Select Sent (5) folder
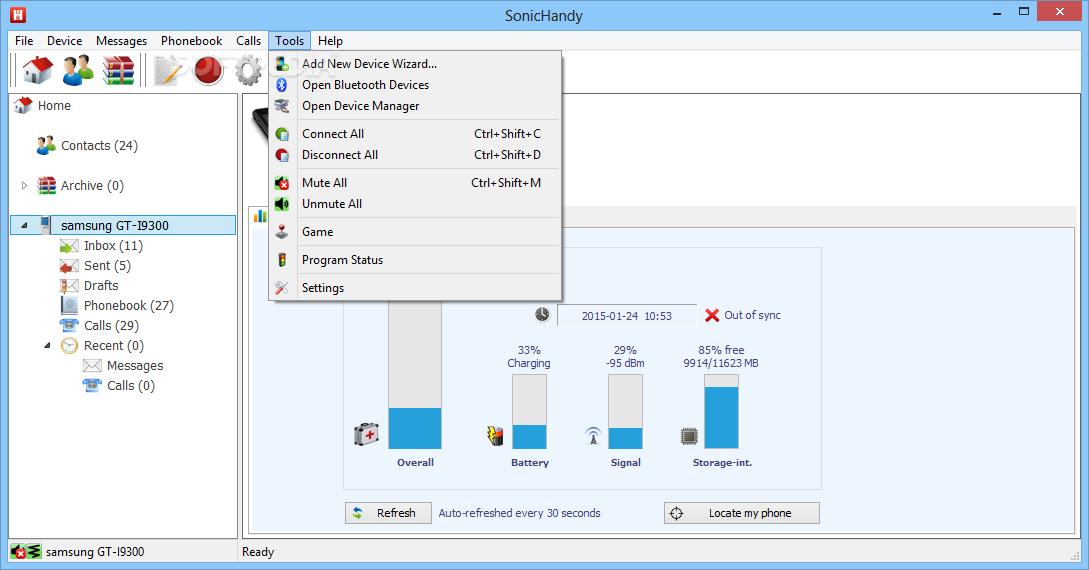The width and height of the screenshot is (1089, 570). [107, 266]
